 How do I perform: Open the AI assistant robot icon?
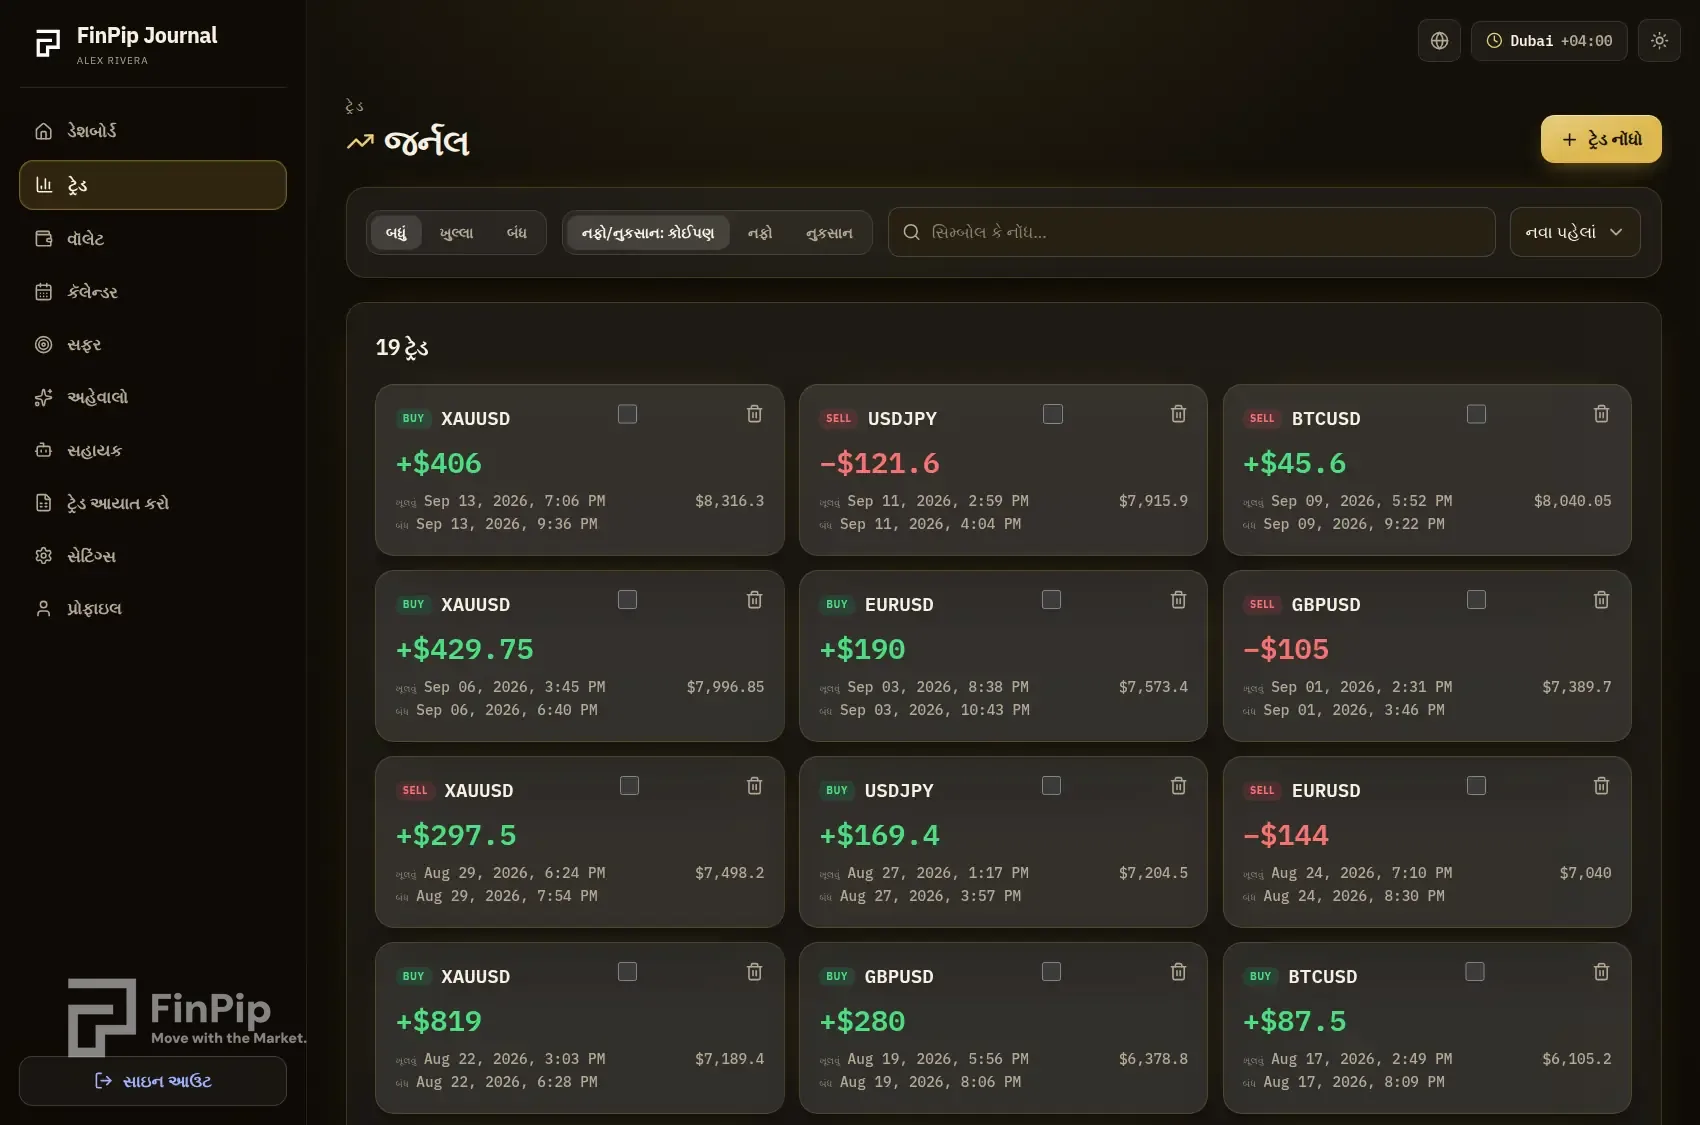coord(43,450)
